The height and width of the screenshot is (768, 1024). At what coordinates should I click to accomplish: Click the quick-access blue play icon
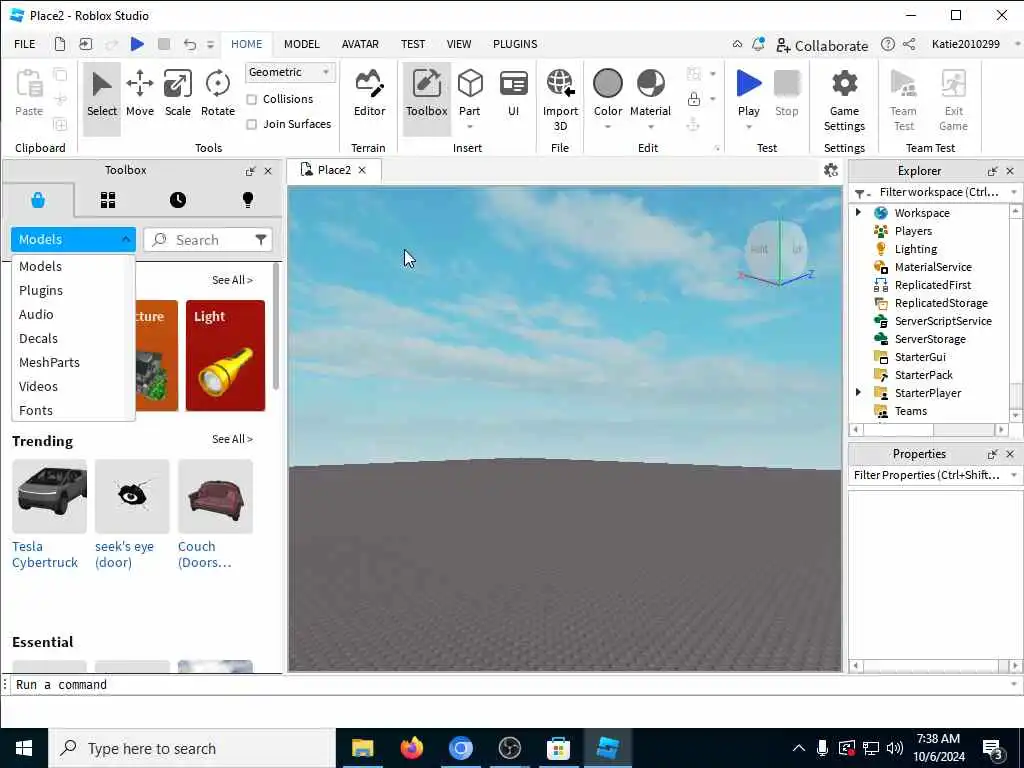pos(137,44)
